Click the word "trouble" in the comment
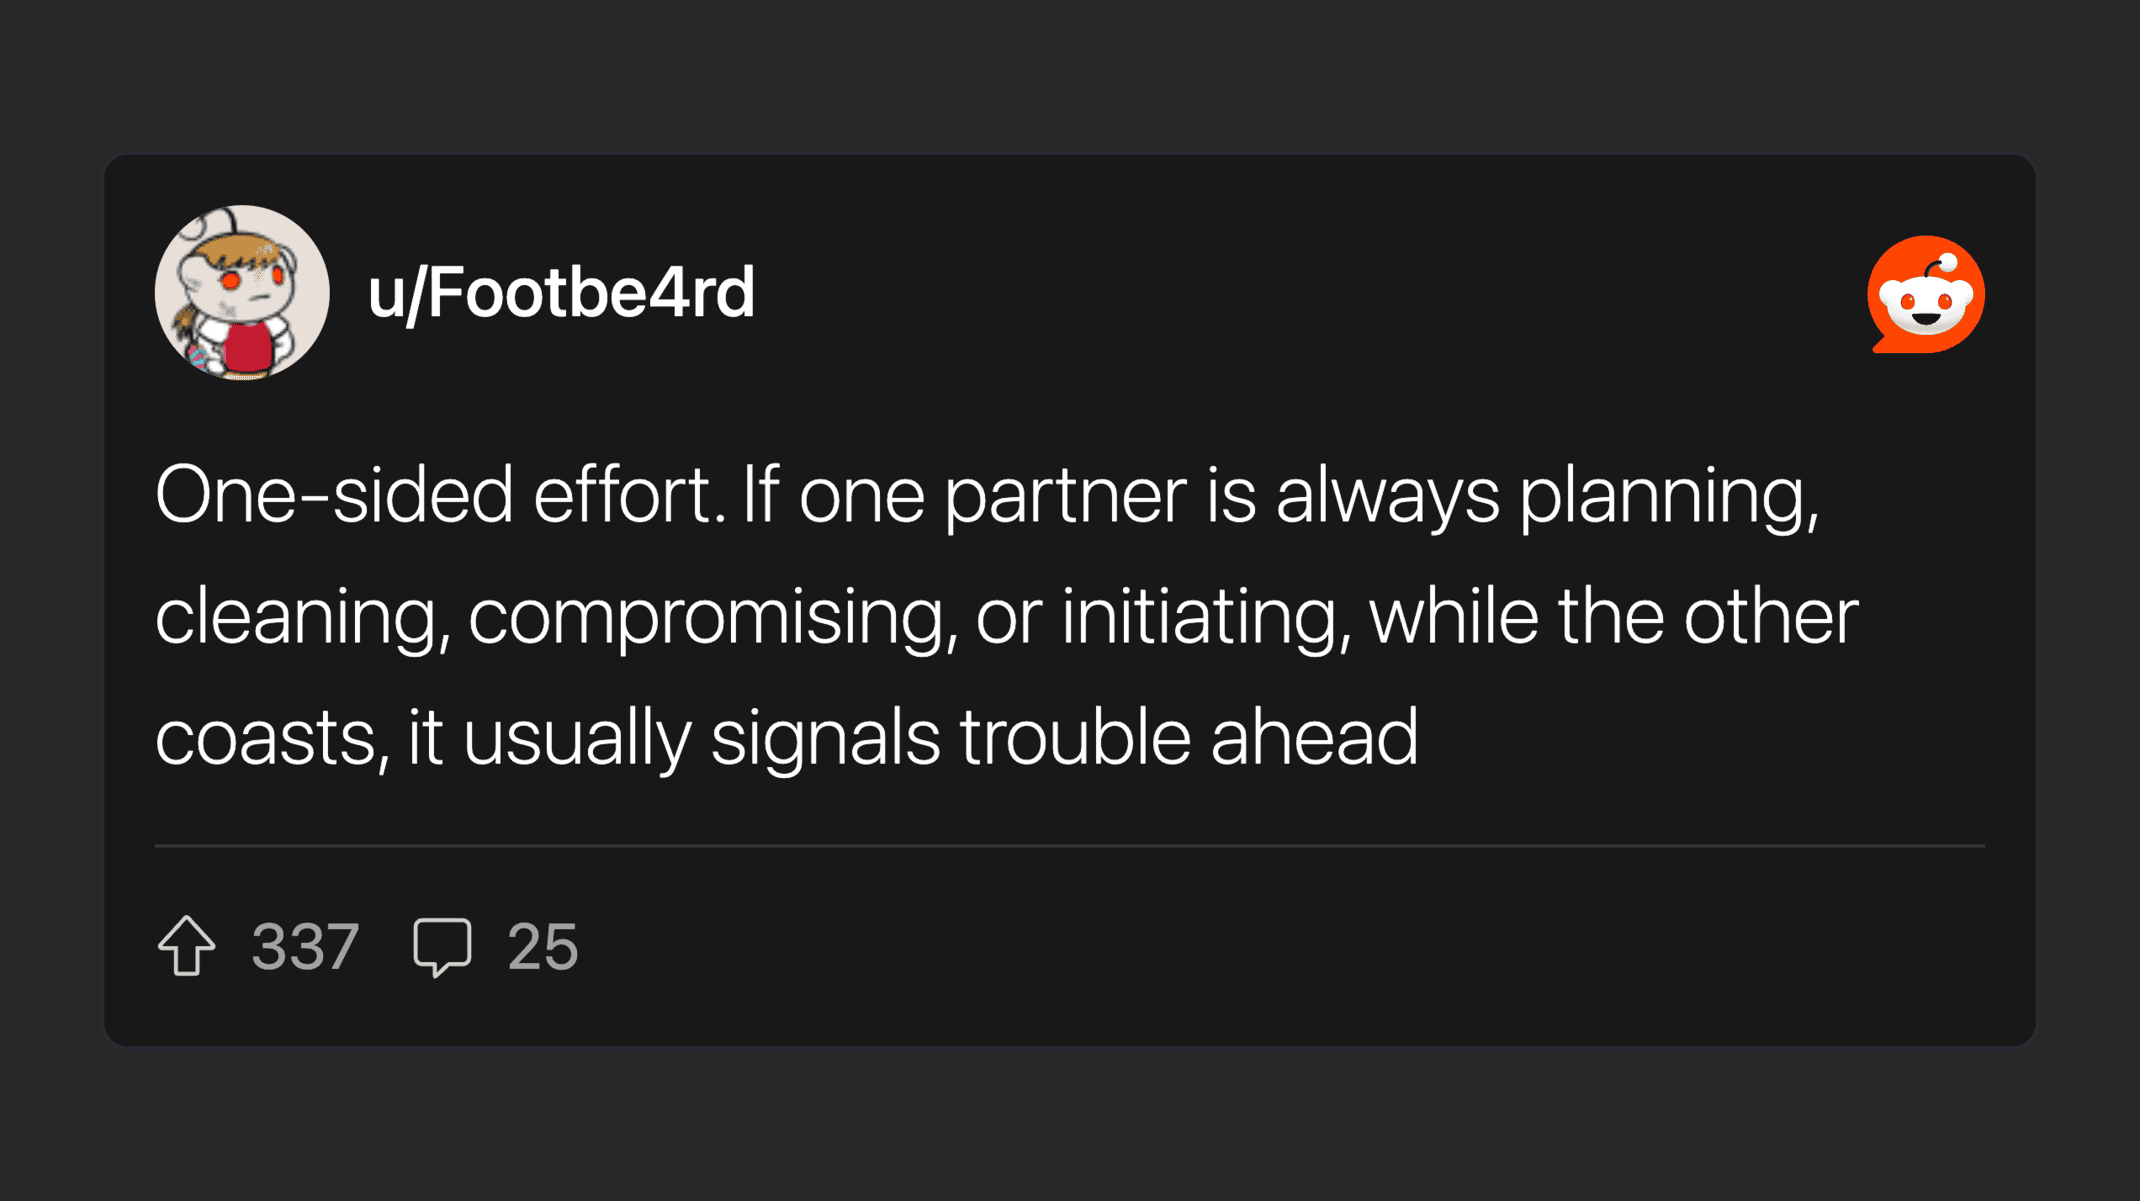 (x=1075, y=737)
